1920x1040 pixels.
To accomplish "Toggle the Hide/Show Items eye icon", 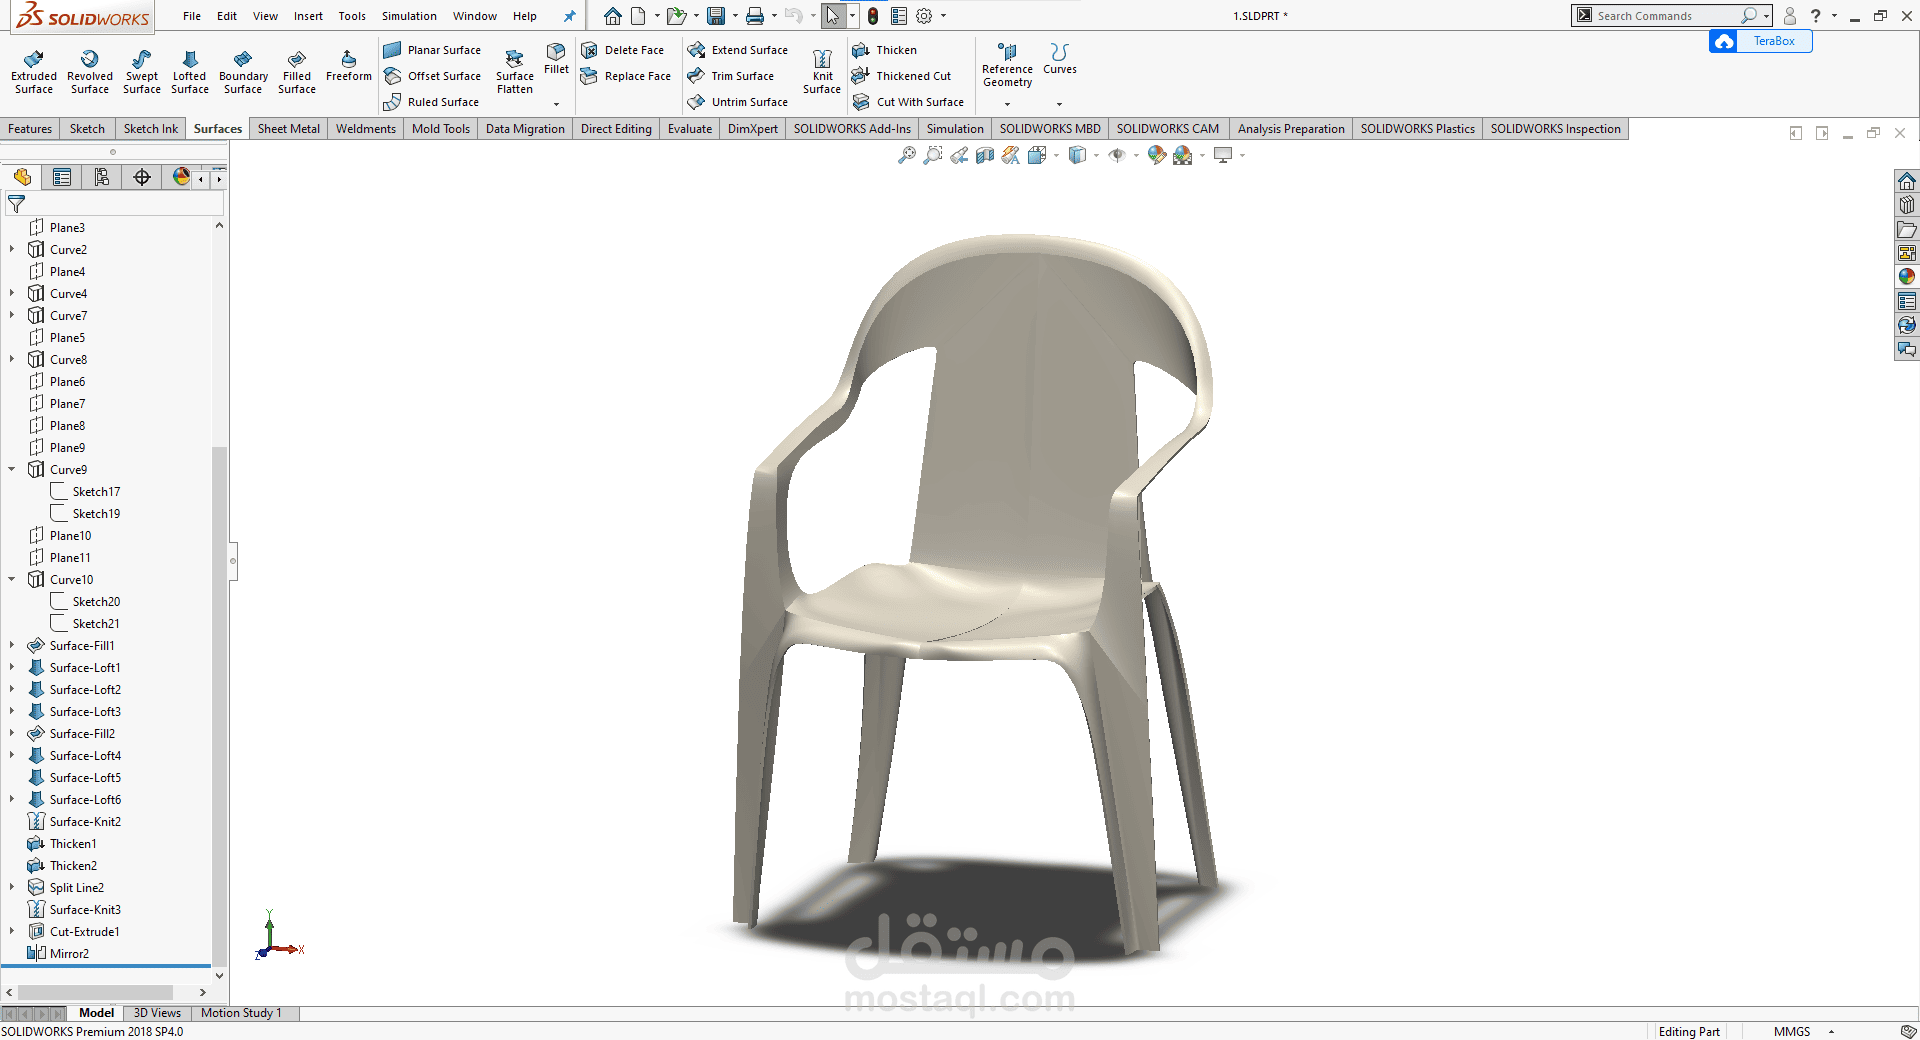I will coord(1117,155).
